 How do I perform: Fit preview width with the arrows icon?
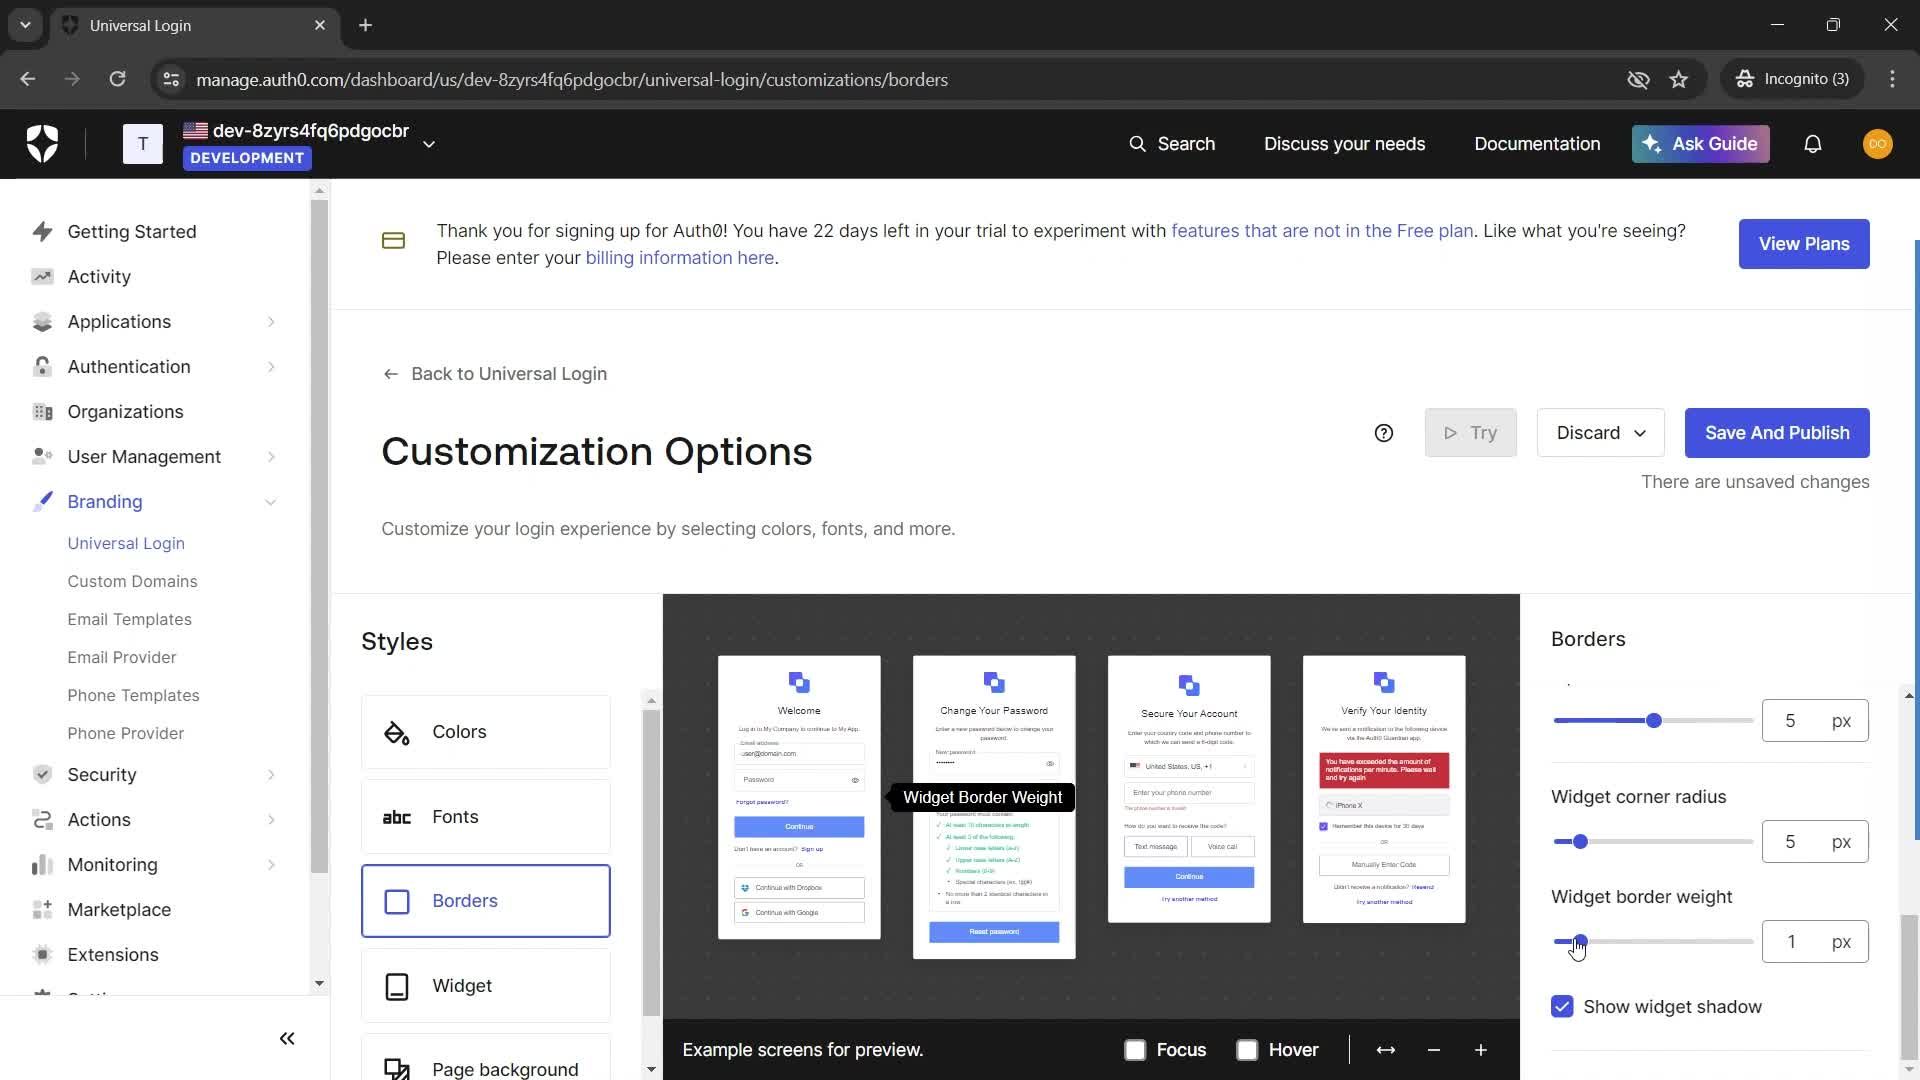[x=1385, y=1050]
